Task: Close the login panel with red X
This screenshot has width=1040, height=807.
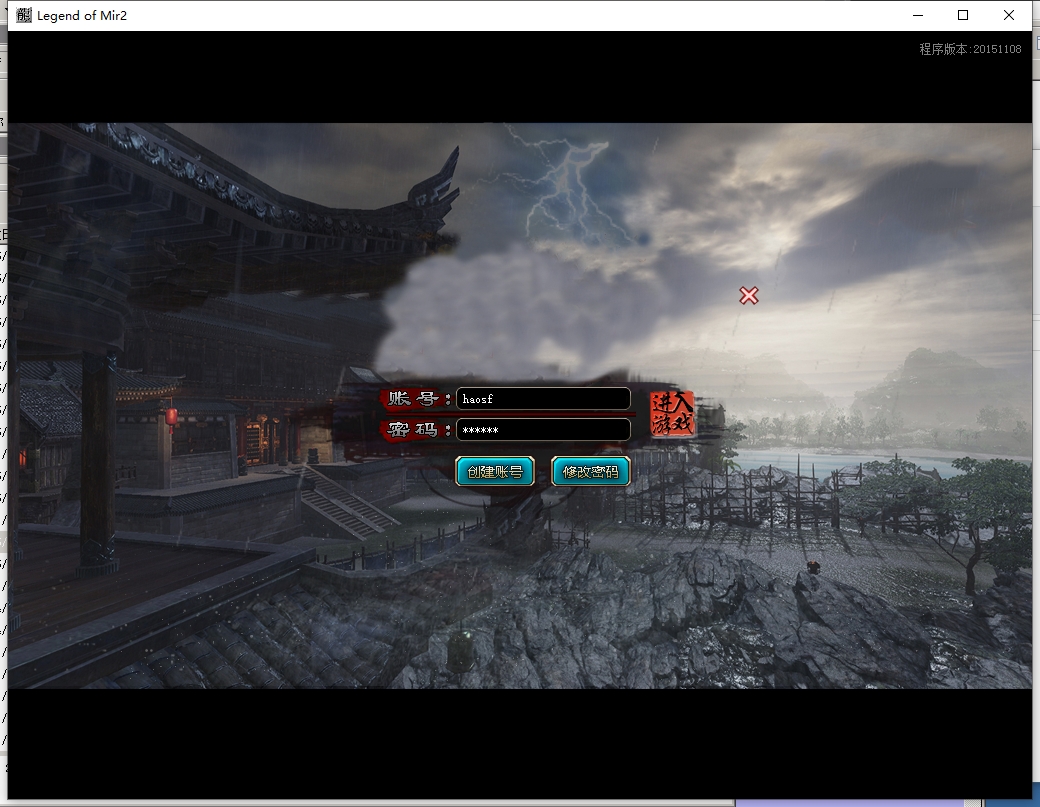Action: [749, 296]
